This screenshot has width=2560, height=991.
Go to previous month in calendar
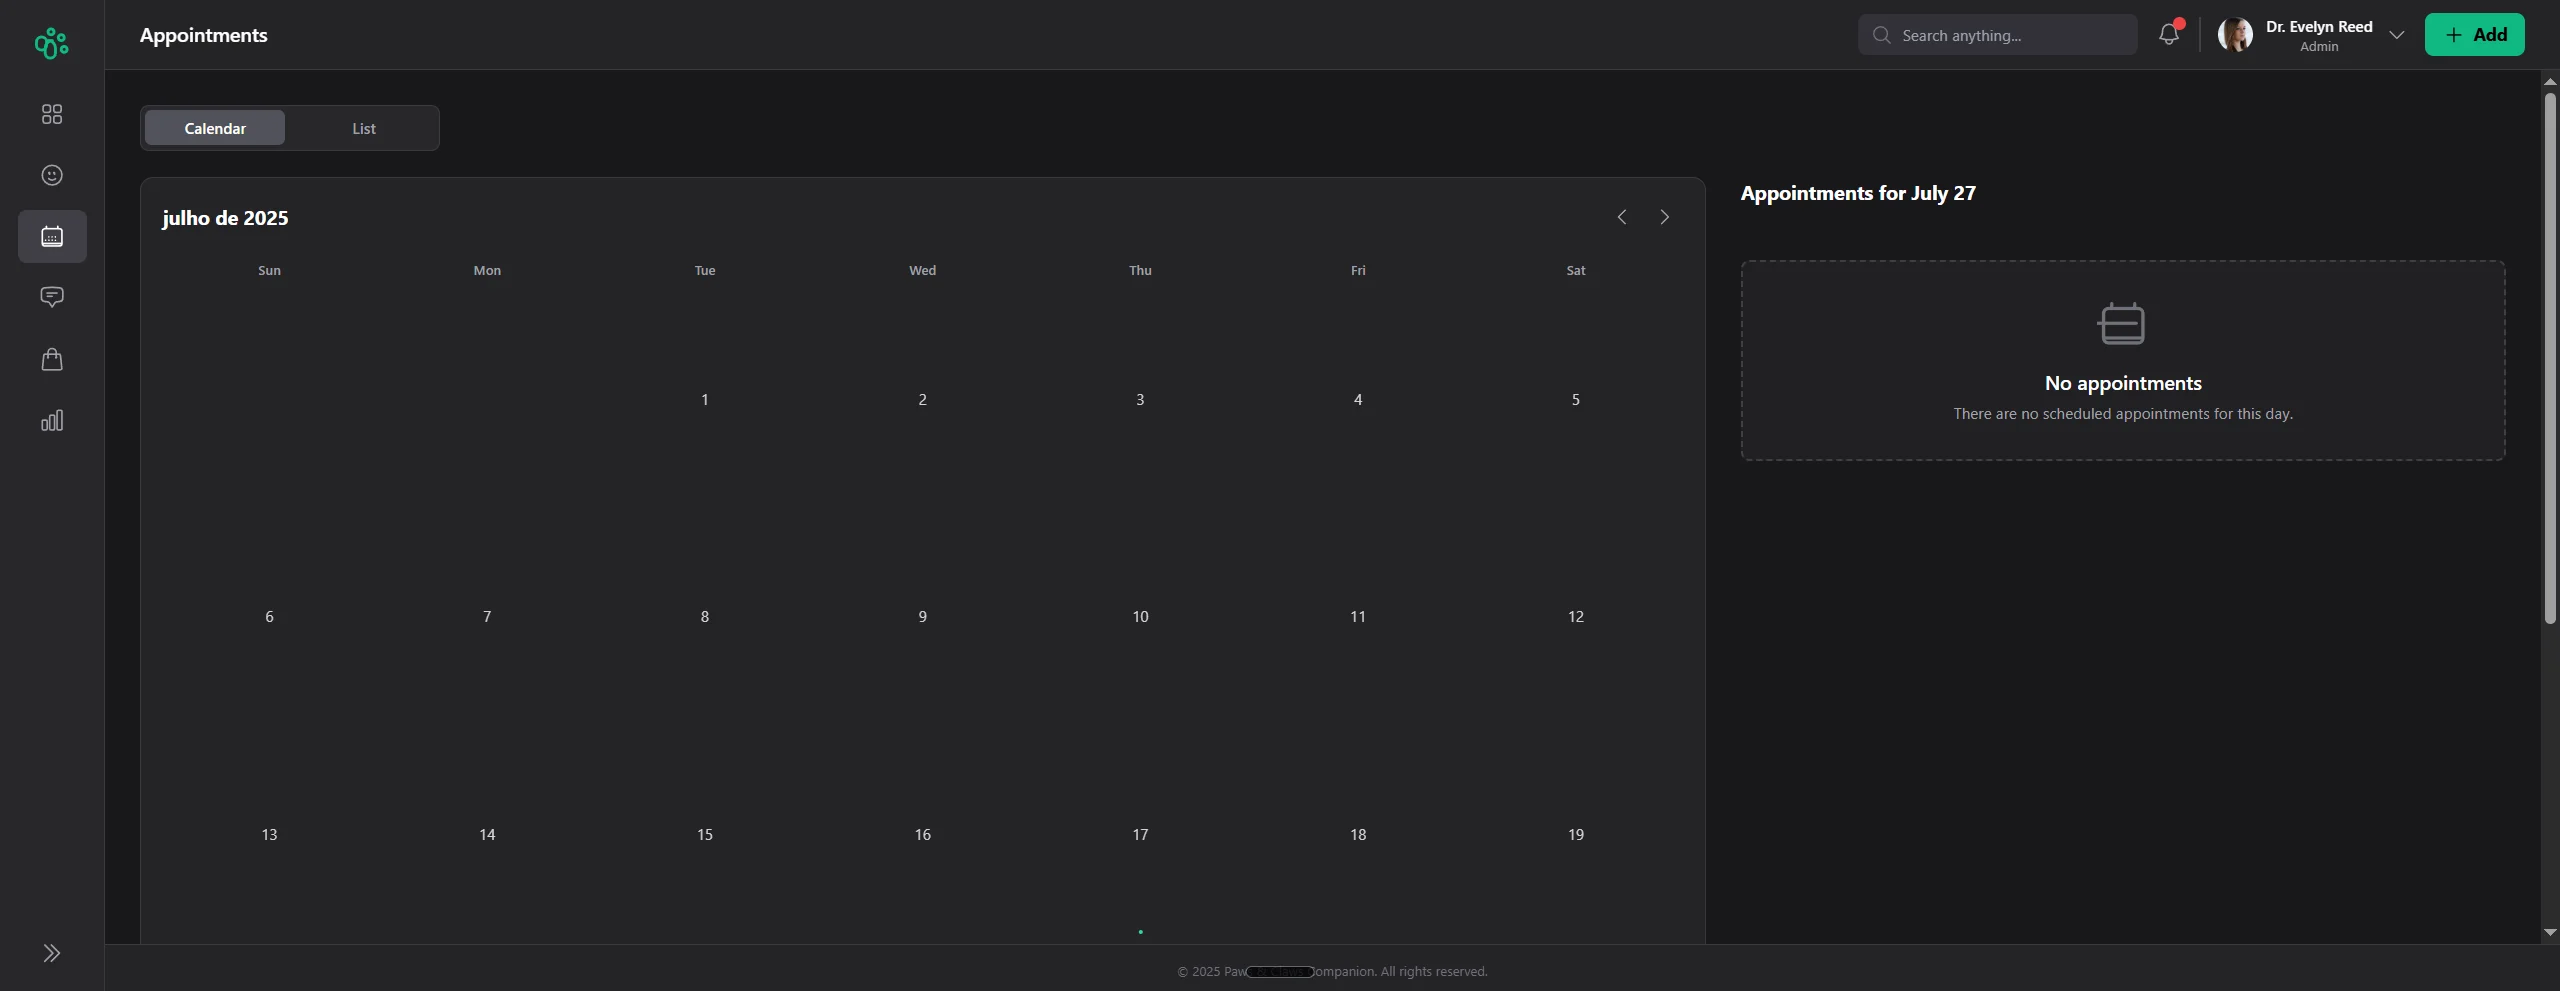tap(1622, 217)
